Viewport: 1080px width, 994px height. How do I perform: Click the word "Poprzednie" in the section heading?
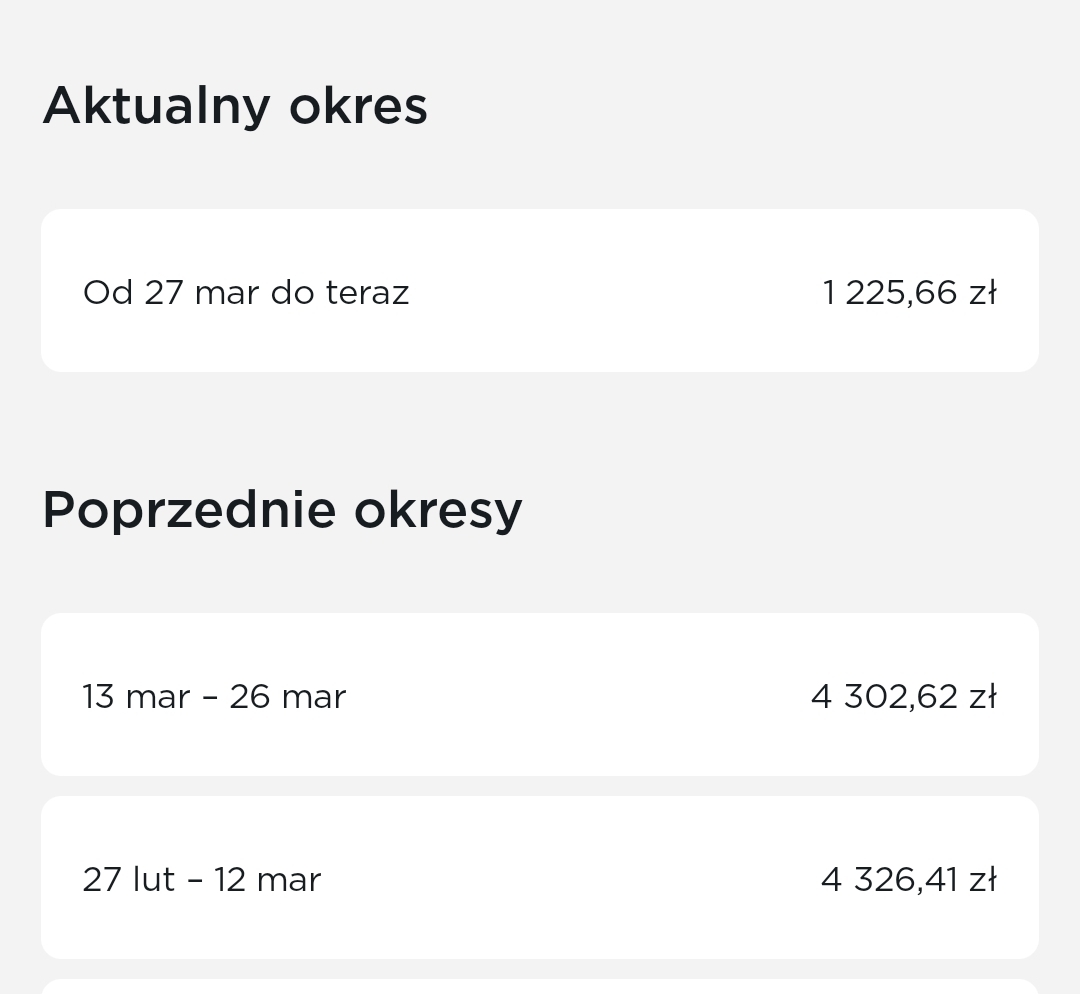tap(188, 510)
